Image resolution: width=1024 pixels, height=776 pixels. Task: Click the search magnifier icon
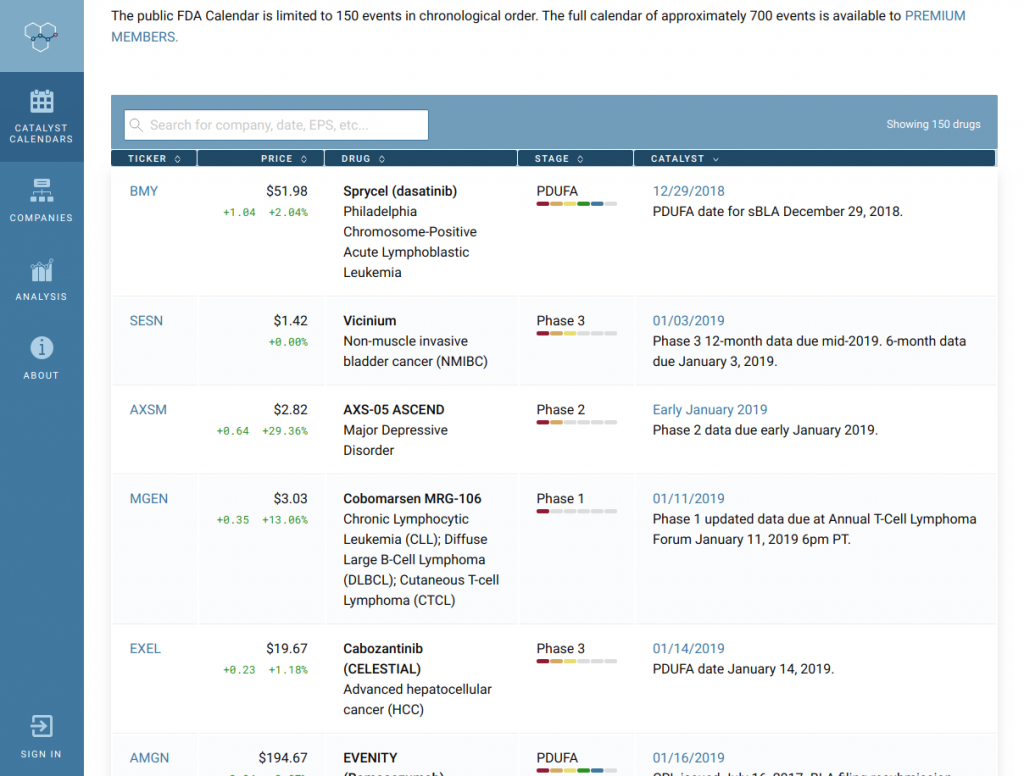coord(136,125)
